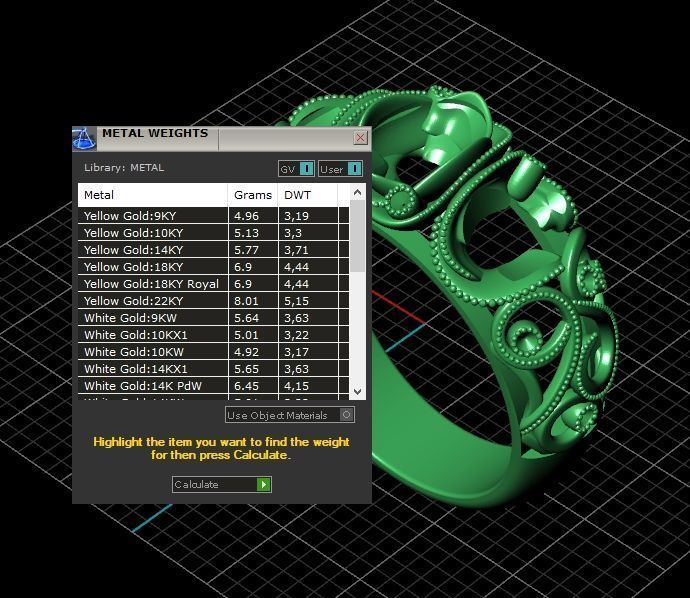Viewport: 690px width, 598px height.
Task: Toggle the User library switch
Action: (x=340, y=169)
